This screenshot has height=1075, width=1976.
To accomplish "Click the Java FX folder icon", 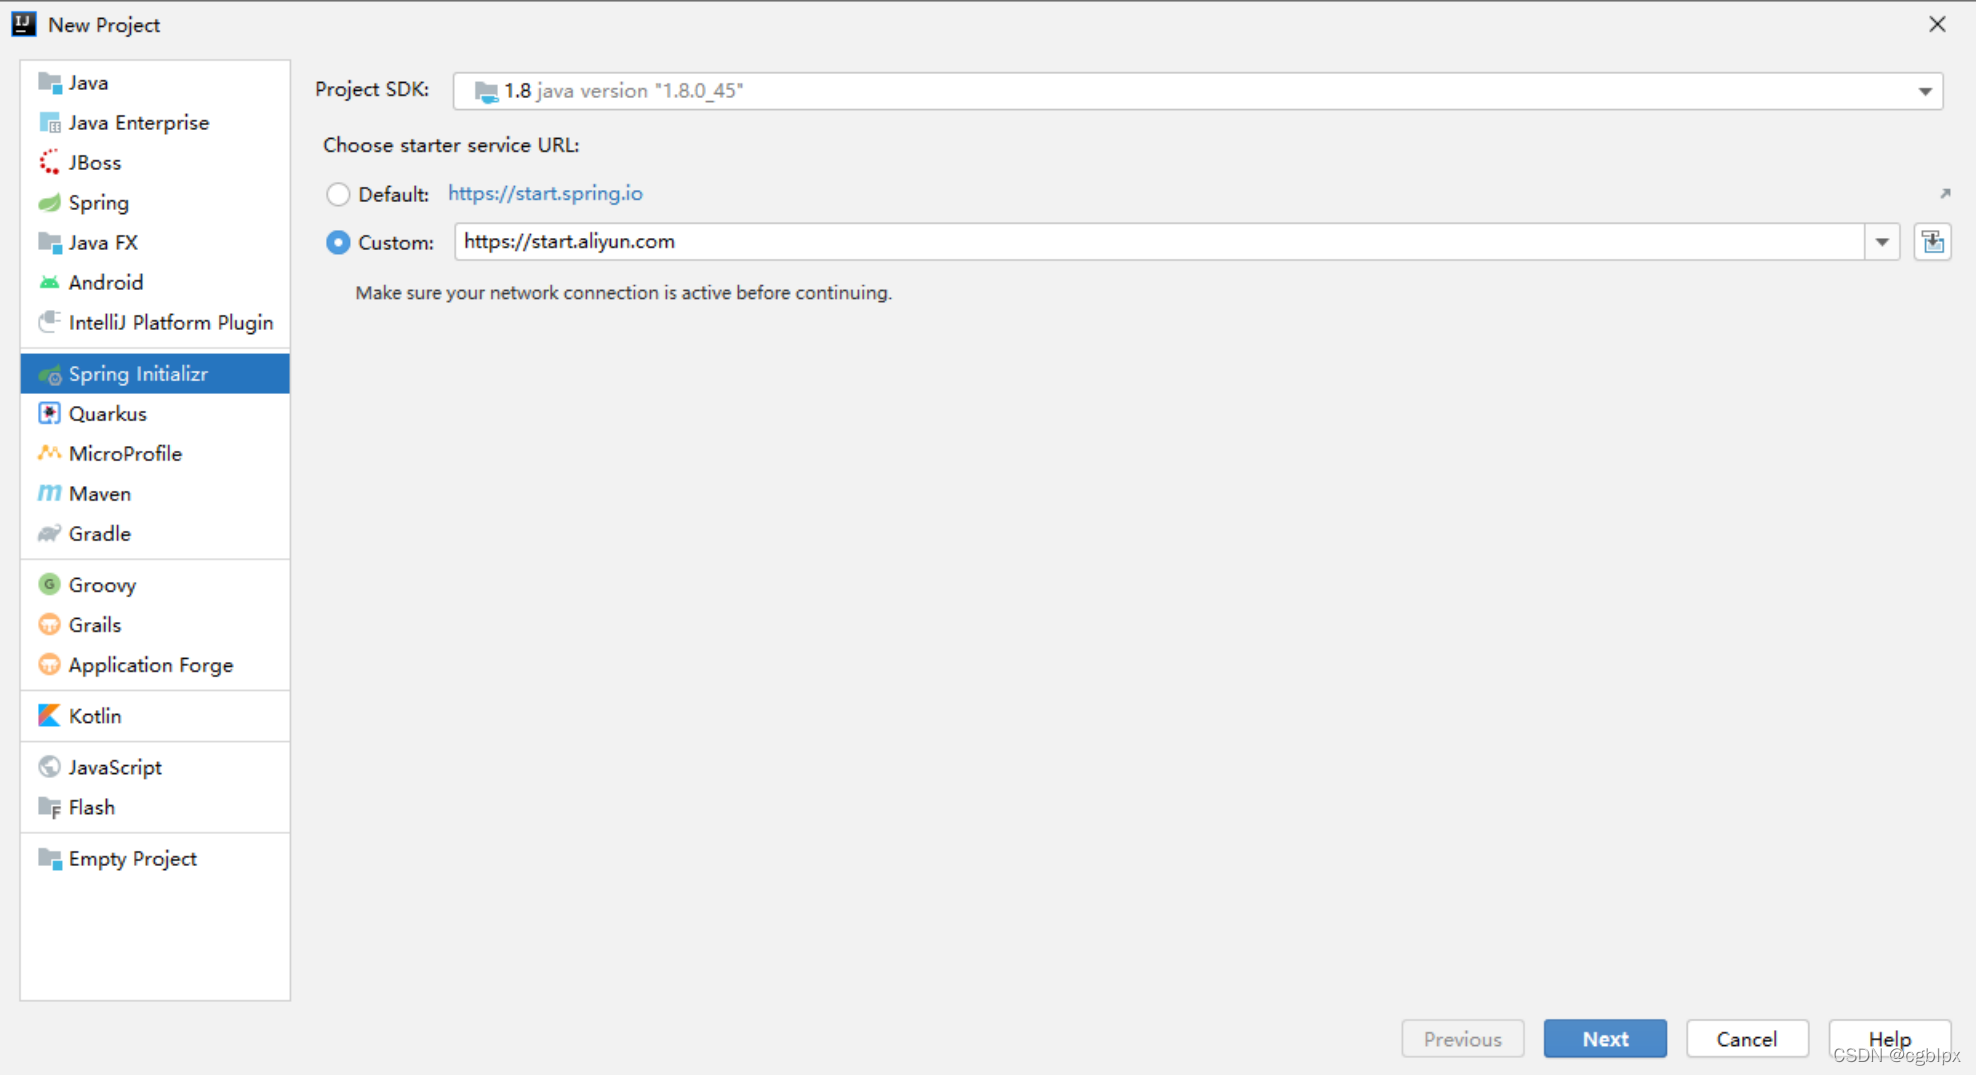I will (49, 243).
